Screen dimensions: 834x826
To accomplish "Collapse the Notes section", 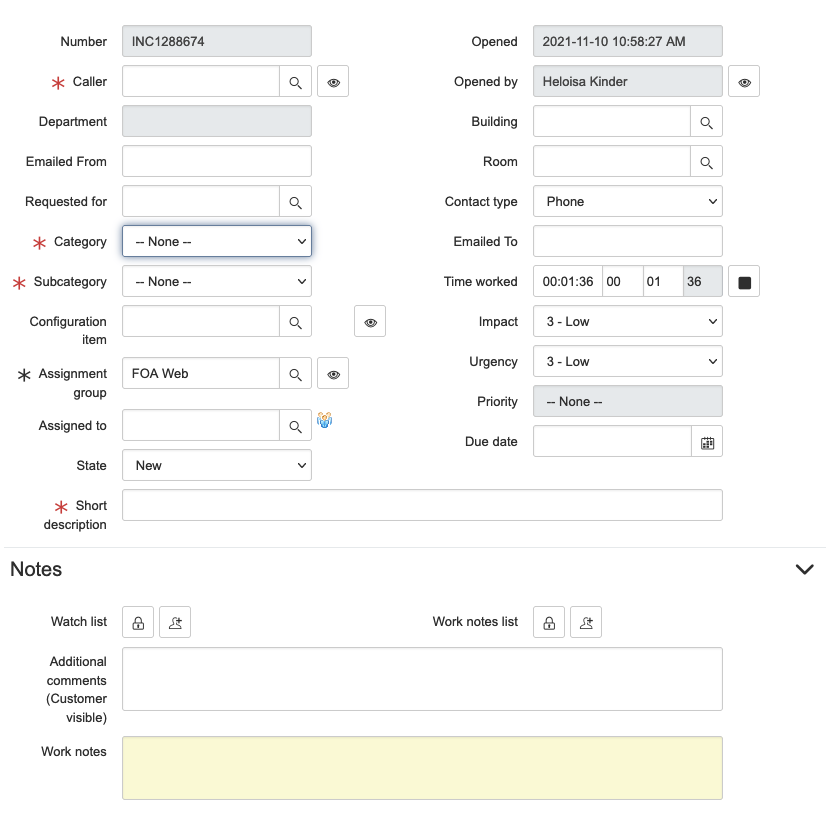I will (804, 569).
